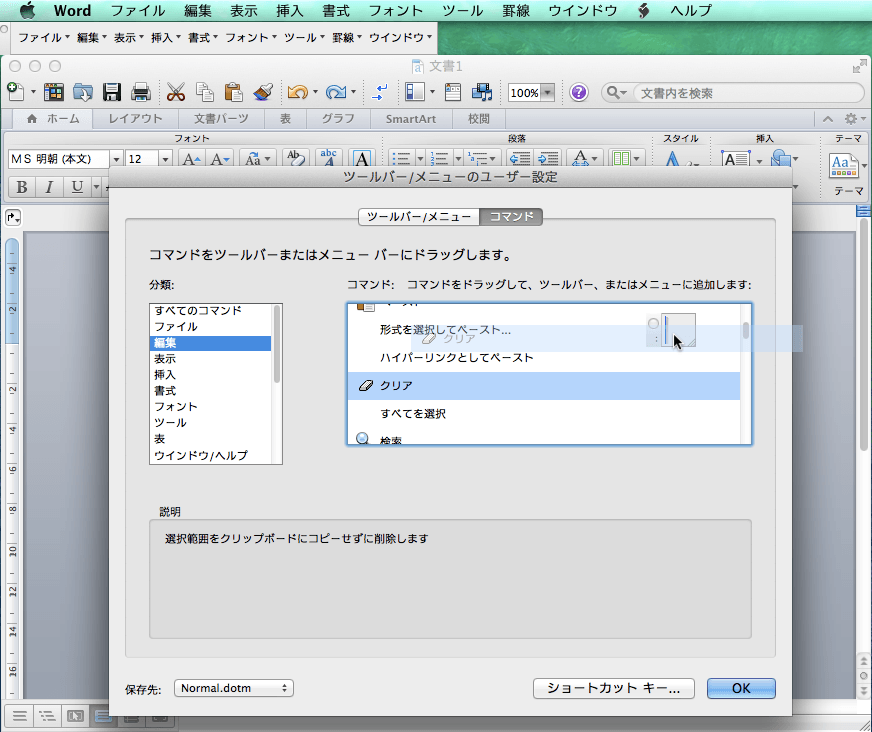Switch to the コマンド tab
This screenshot has height=732, width=872.
511,216
